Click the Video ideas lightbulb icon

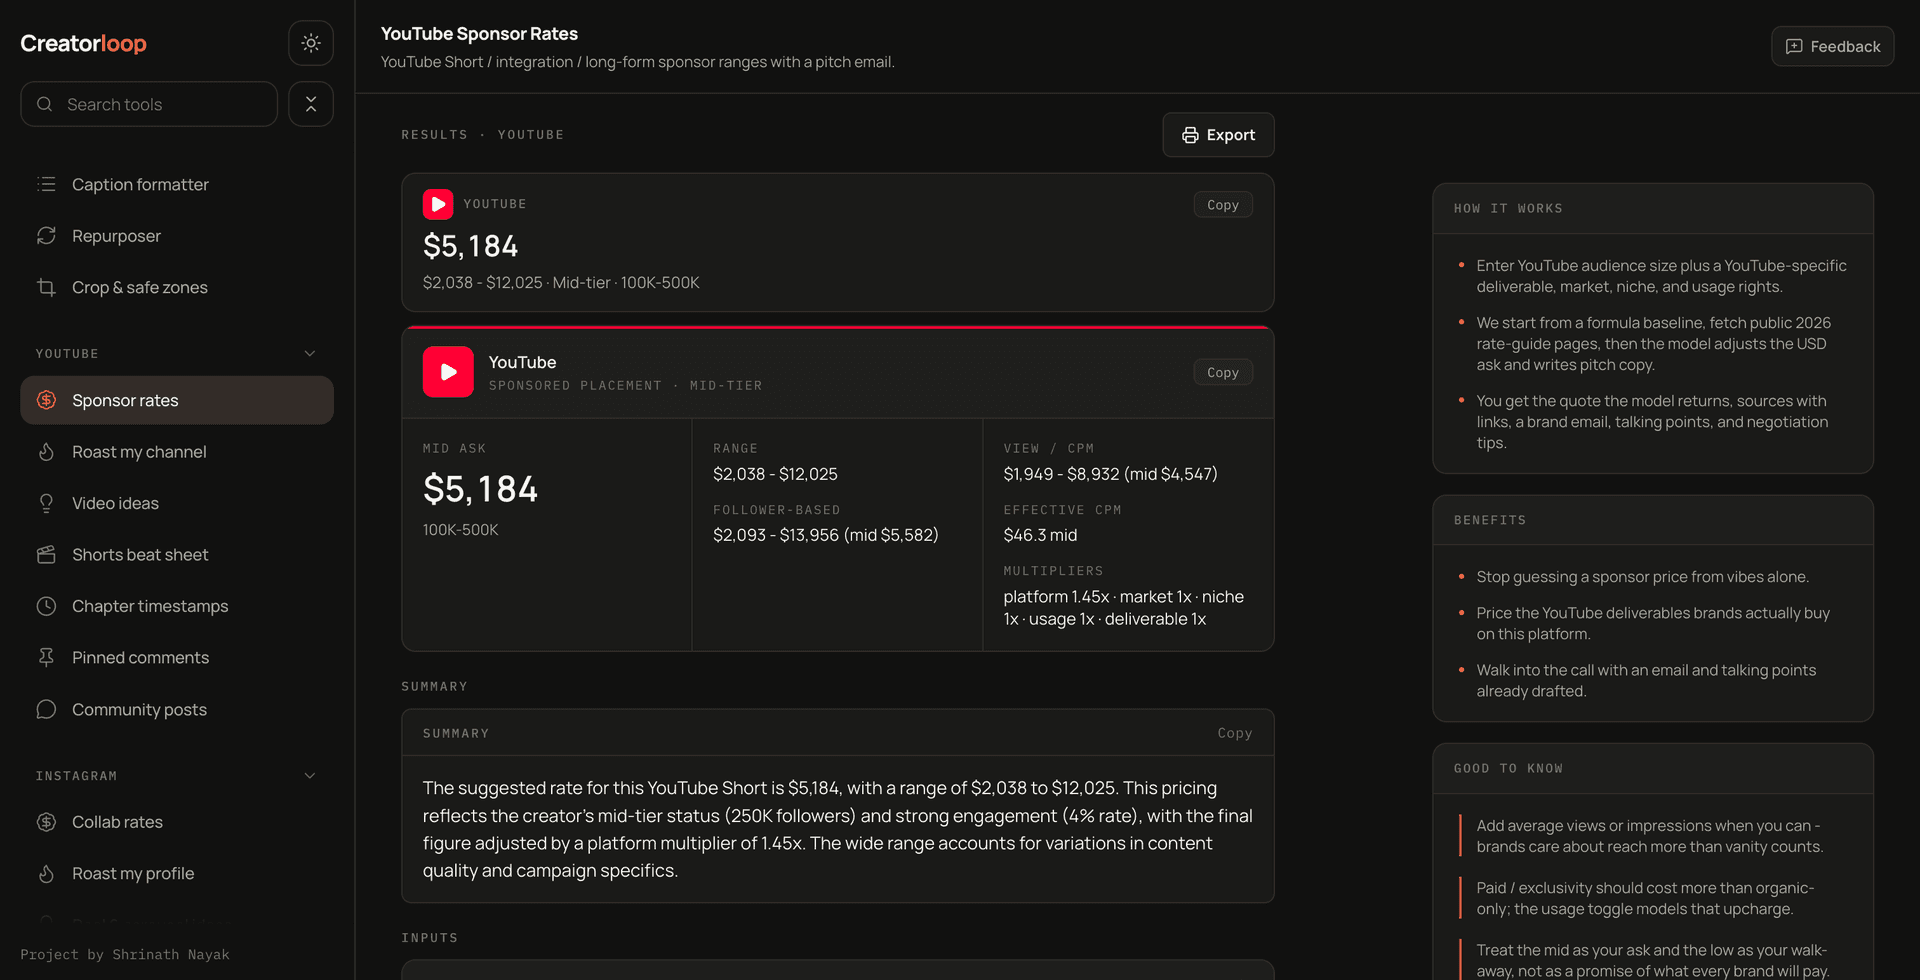(x=46, y=503)
